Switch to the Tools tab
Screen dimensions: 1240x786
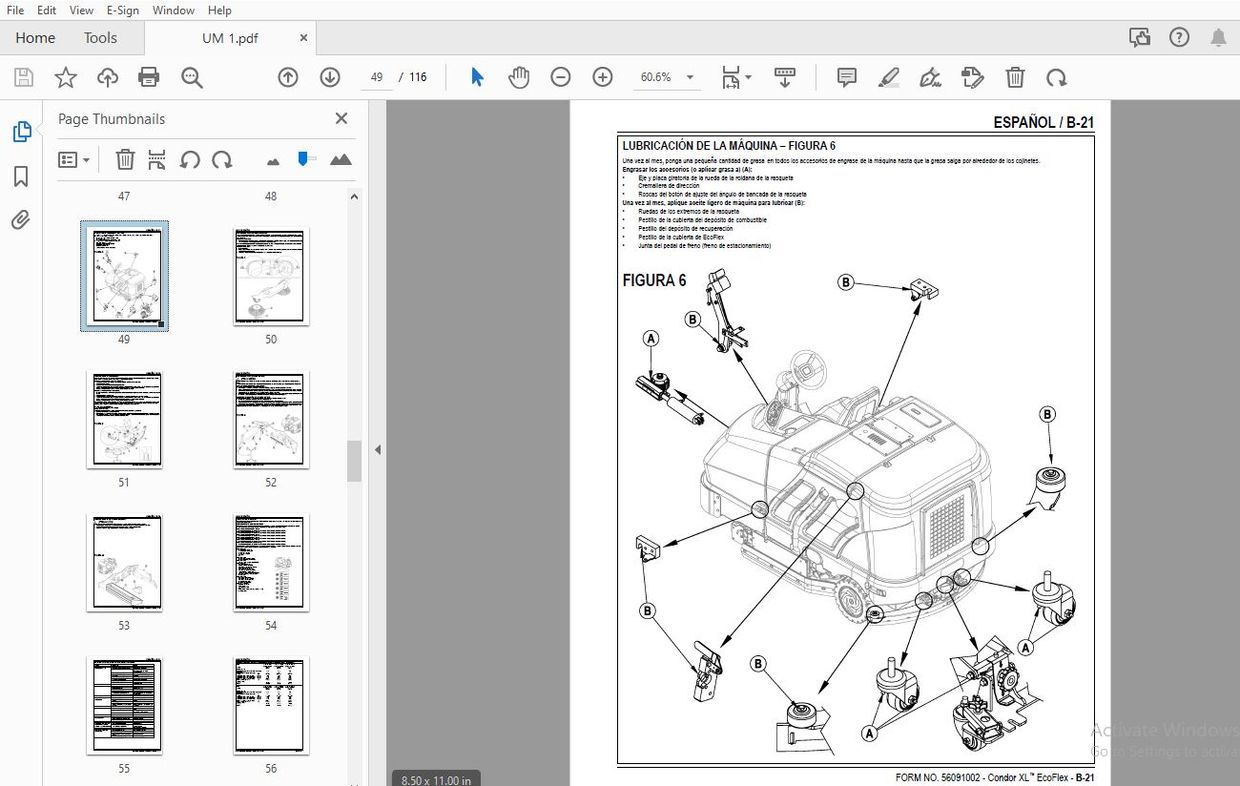pyautogui.click(x=100, y=37)
